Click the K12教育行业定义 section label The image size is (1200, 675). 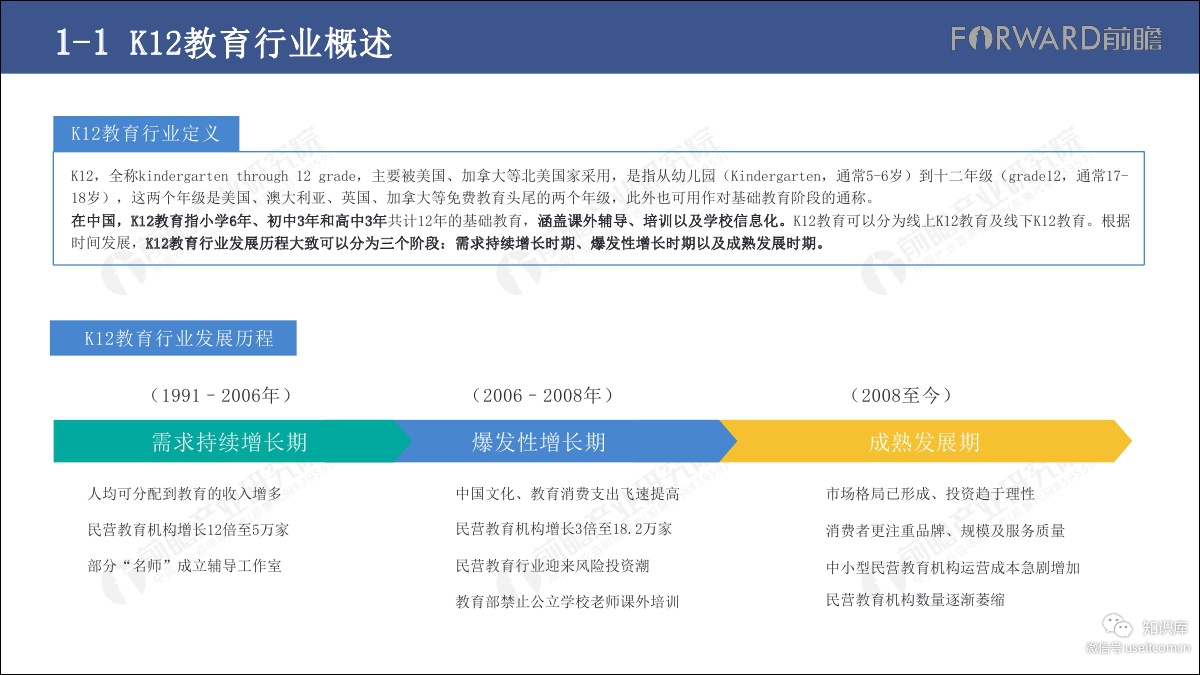[x=145, y=133]
